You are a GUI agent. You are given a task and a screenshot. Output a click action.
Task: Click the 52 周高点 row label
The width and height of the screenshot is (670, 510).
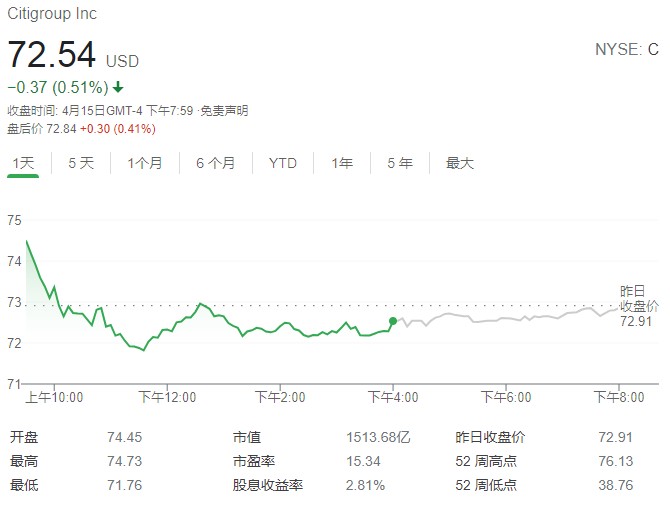coord(486,461)
